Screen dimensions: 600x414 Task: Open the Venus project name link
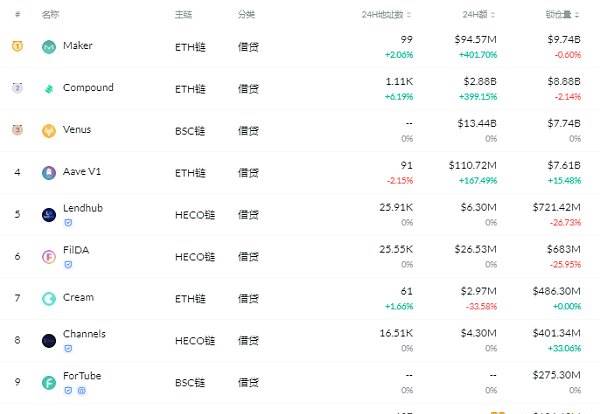tap(77, 130)
